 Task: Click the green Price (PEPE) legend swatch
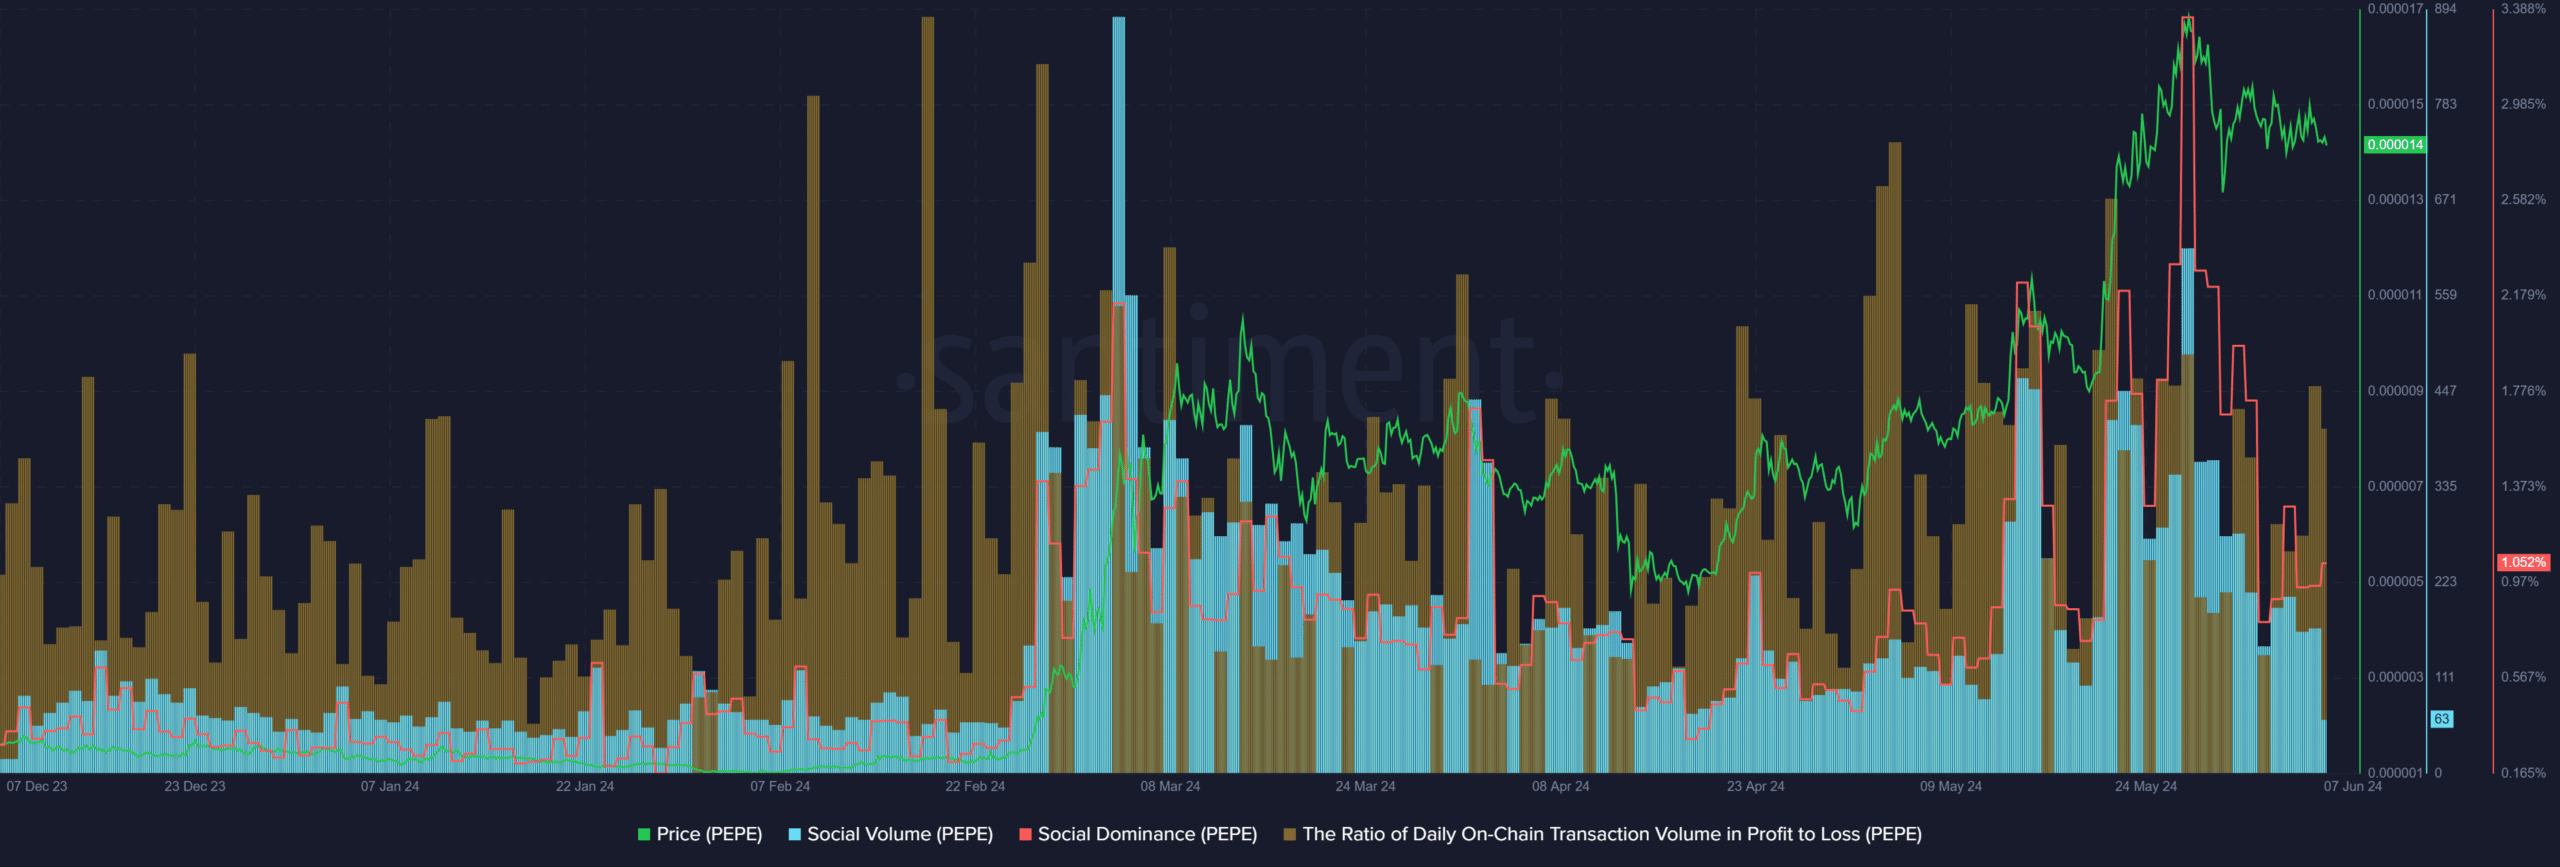click(644, 834)
